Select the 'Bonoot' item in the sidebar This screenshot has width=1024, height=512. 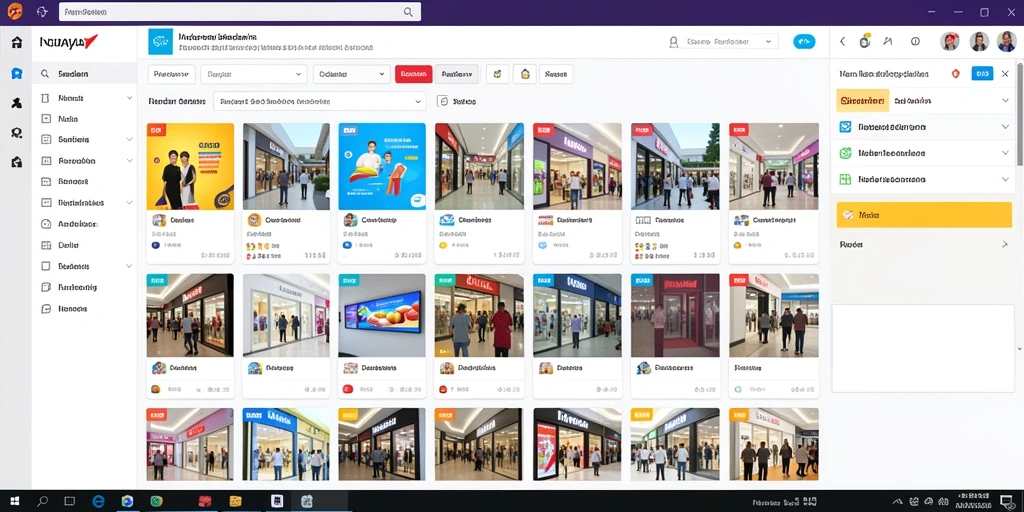click(x=84, y=182)
